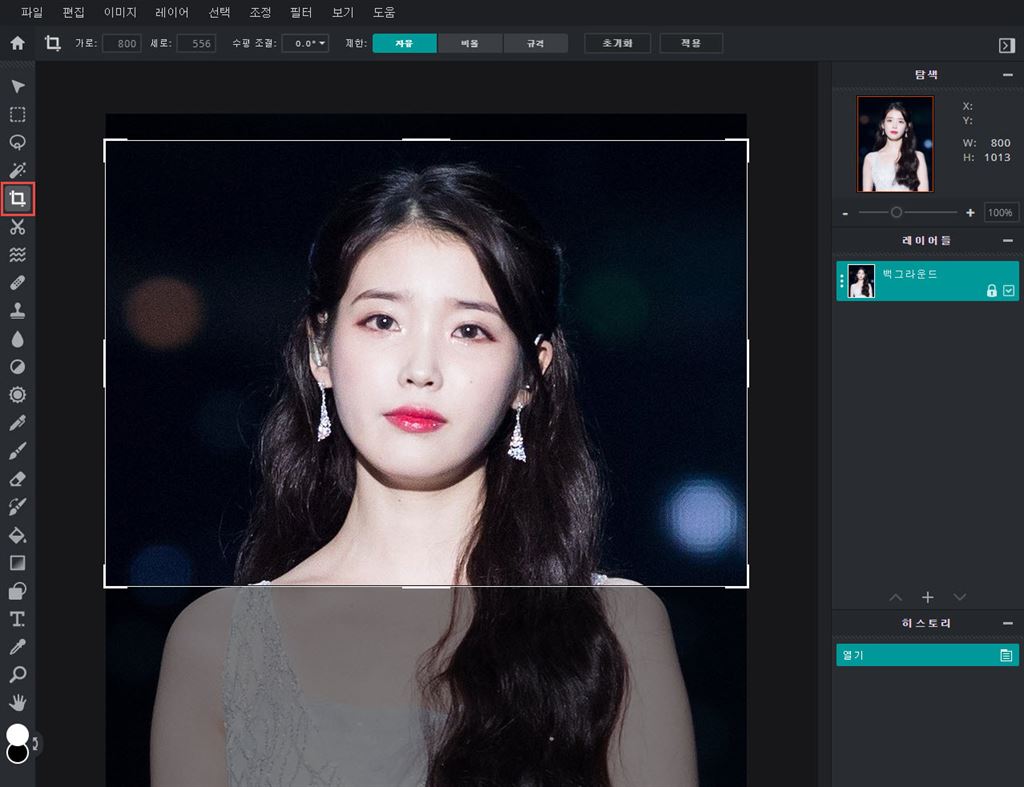
Task: Click the navigator zoom slider handle
Action: [897, 212]
